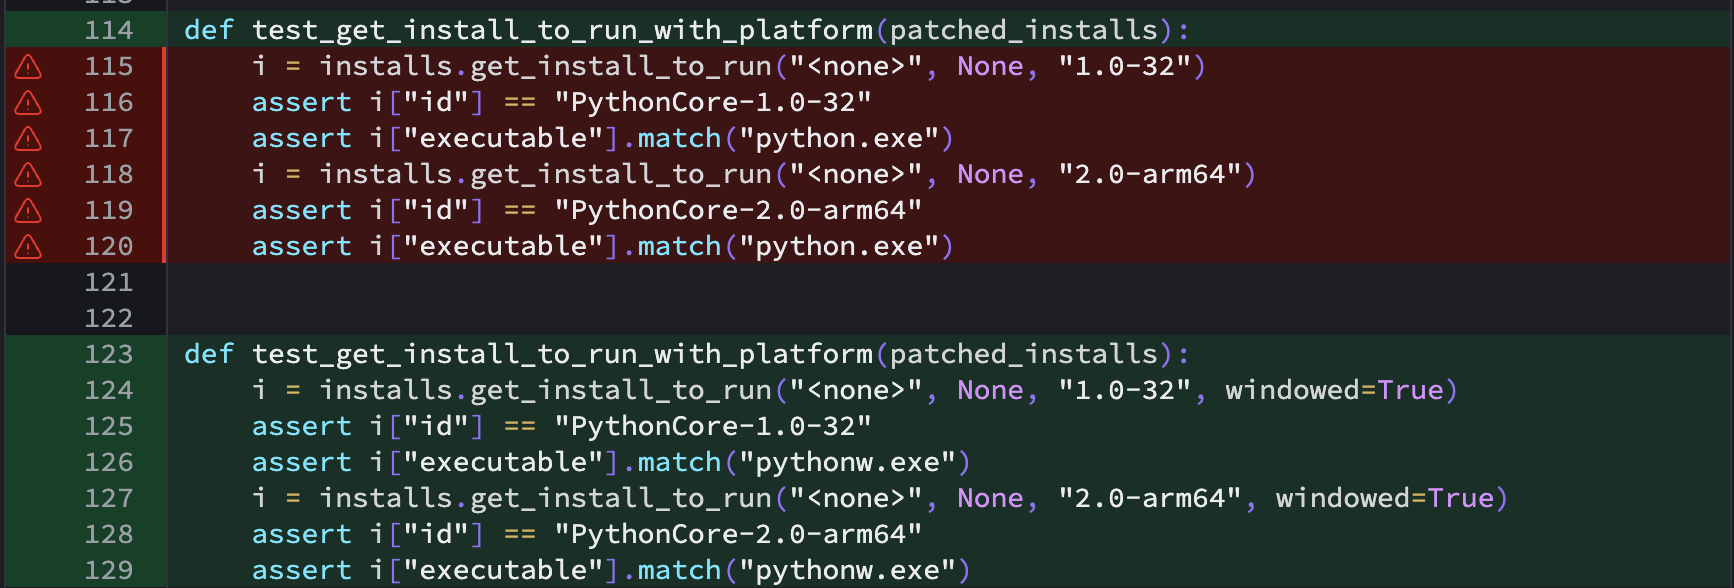The image size is (1734, 588).
Task: Click the assert keyword on line 125
Action: point(302,427)
